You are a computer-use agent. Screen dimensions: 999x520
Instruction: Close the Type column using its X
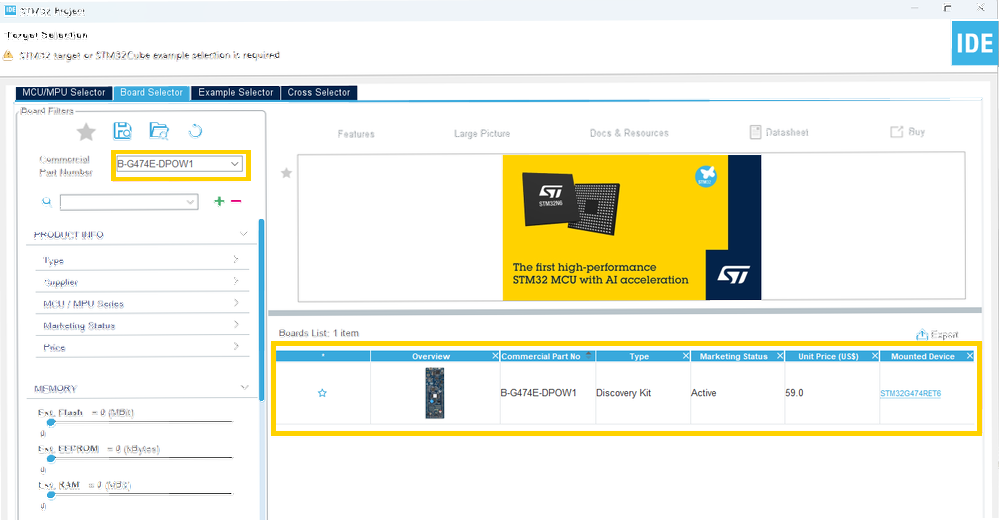pos(686,356)
